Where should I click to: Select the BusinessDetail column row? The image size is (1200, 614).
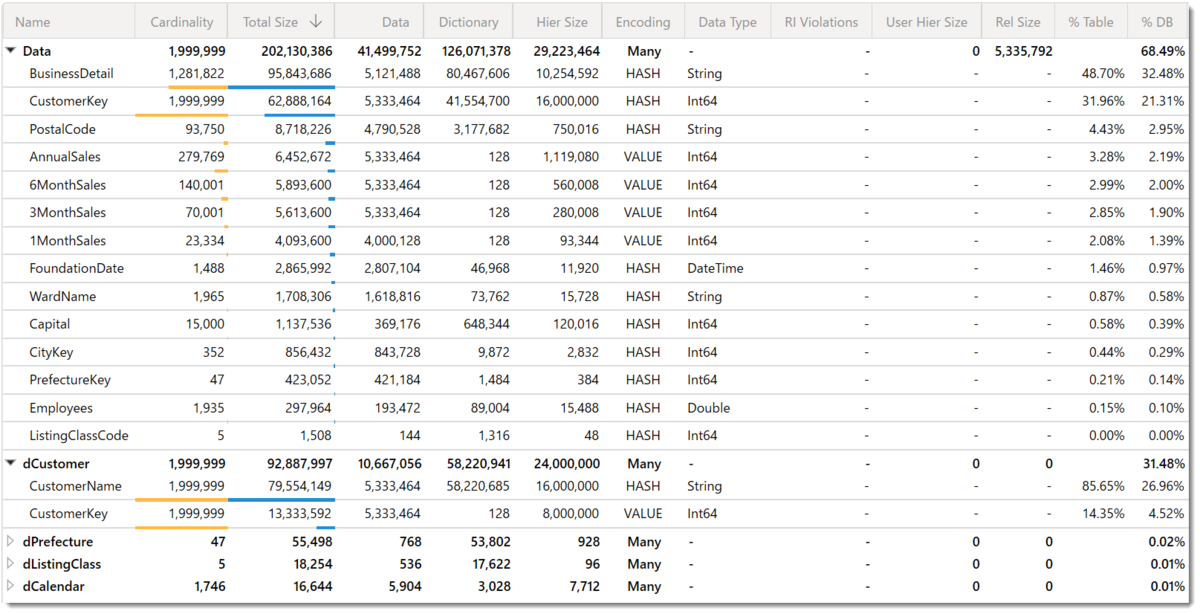pos(598,74)
